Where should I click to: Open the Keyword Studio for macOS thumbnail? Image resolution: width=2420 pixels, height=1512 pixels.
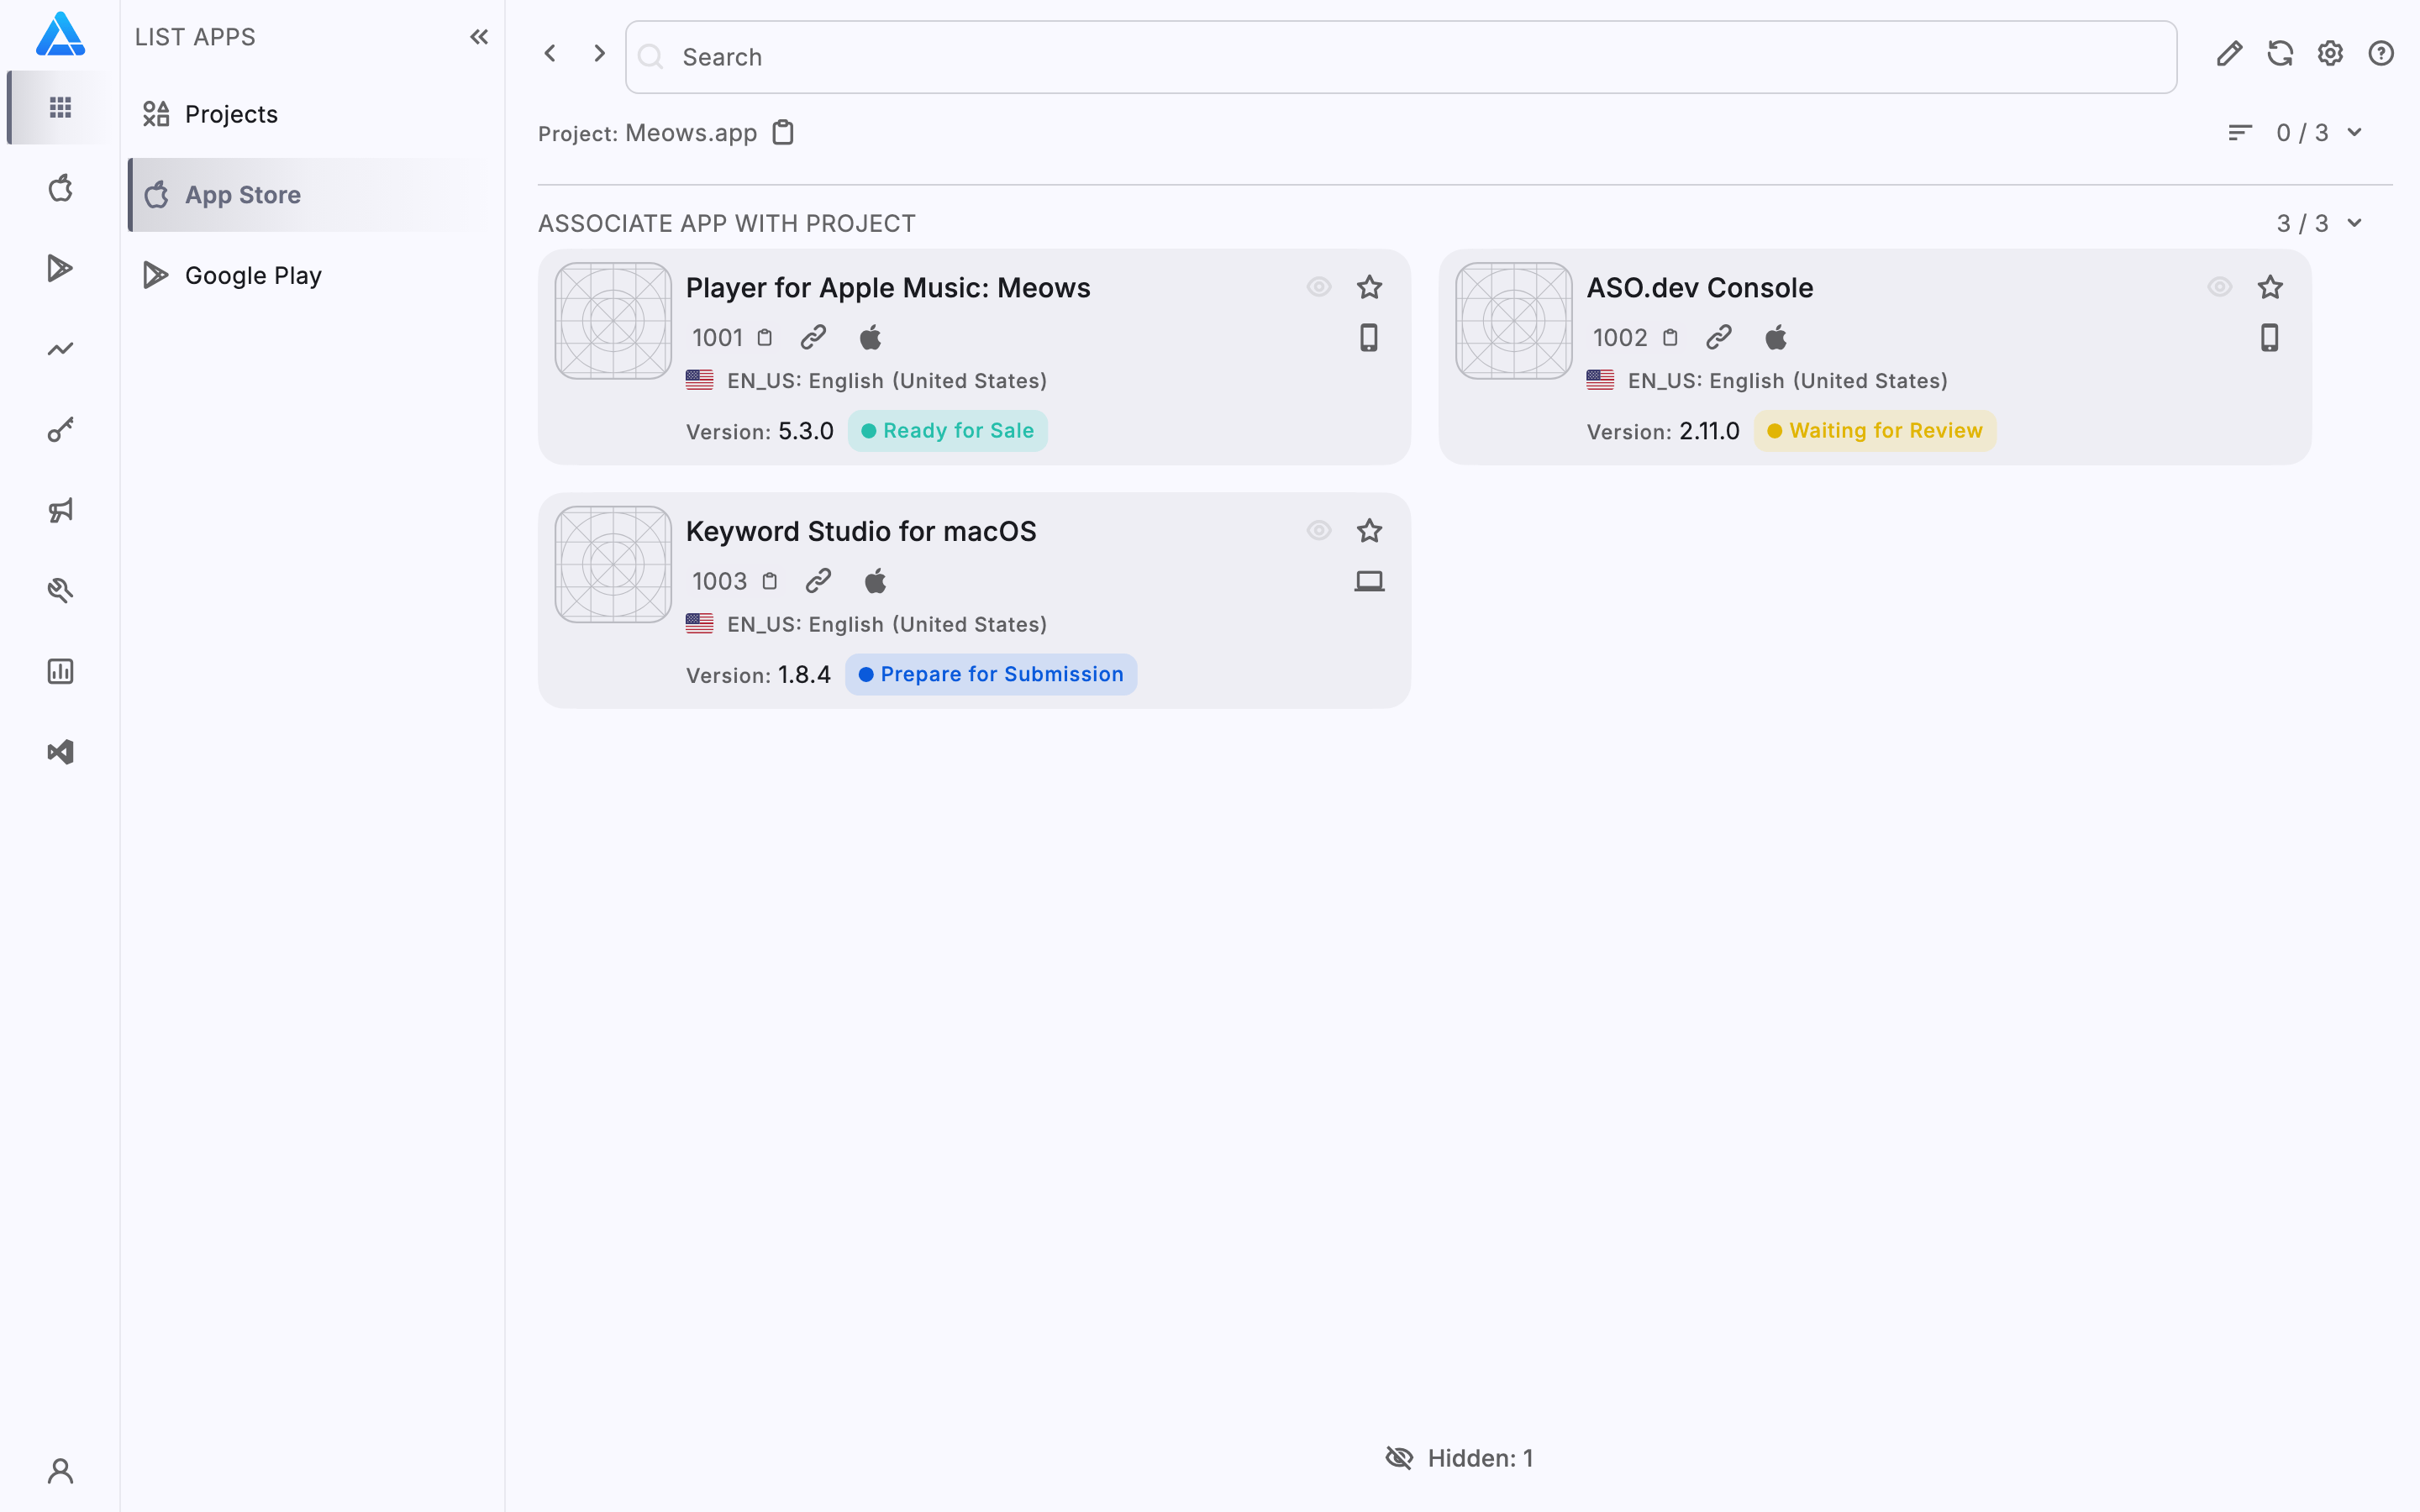(613, 565)
